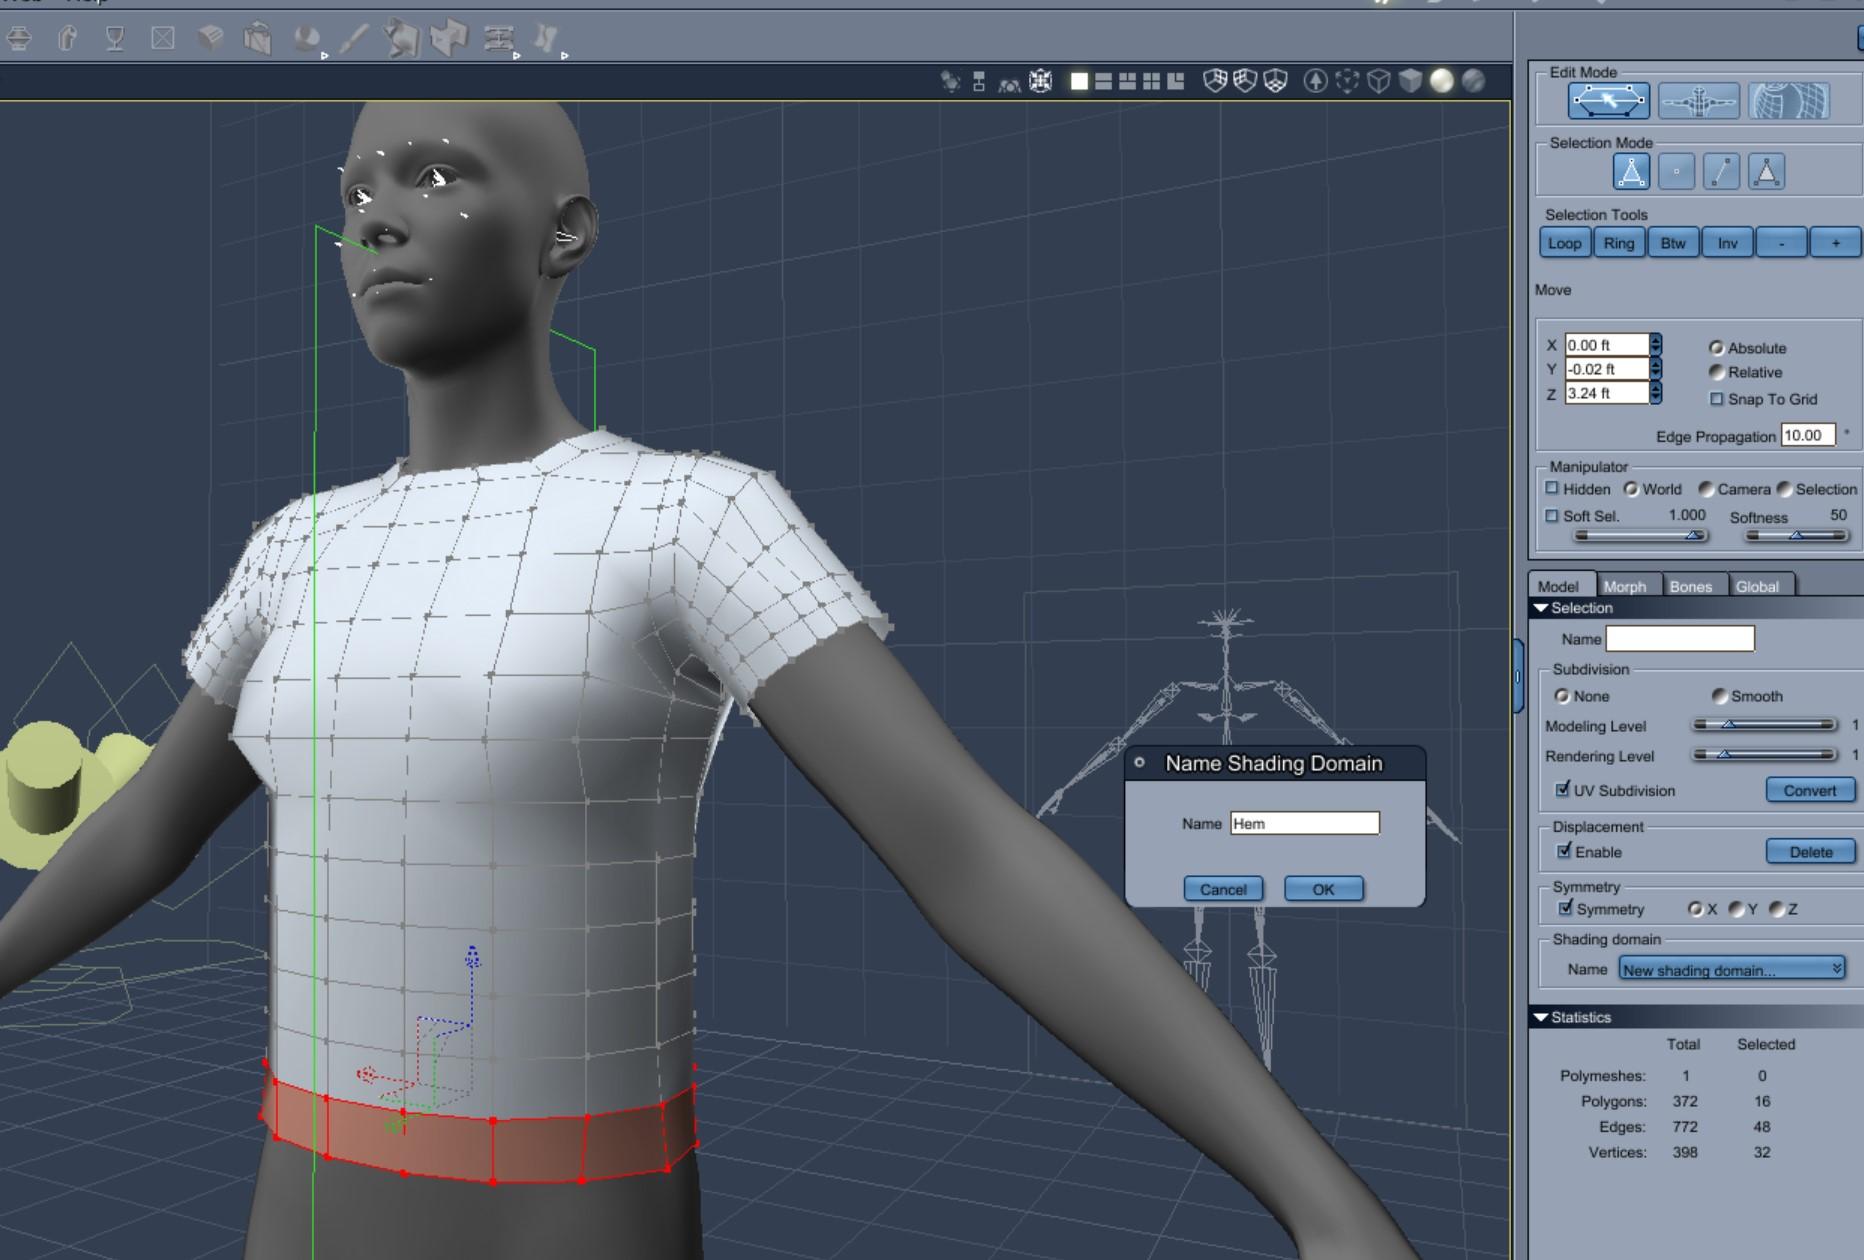Image resolution: width=1864 pixels, height=1260 pixels.
Task: Click the Z value stepper arrows
Action: point(1656,393)
